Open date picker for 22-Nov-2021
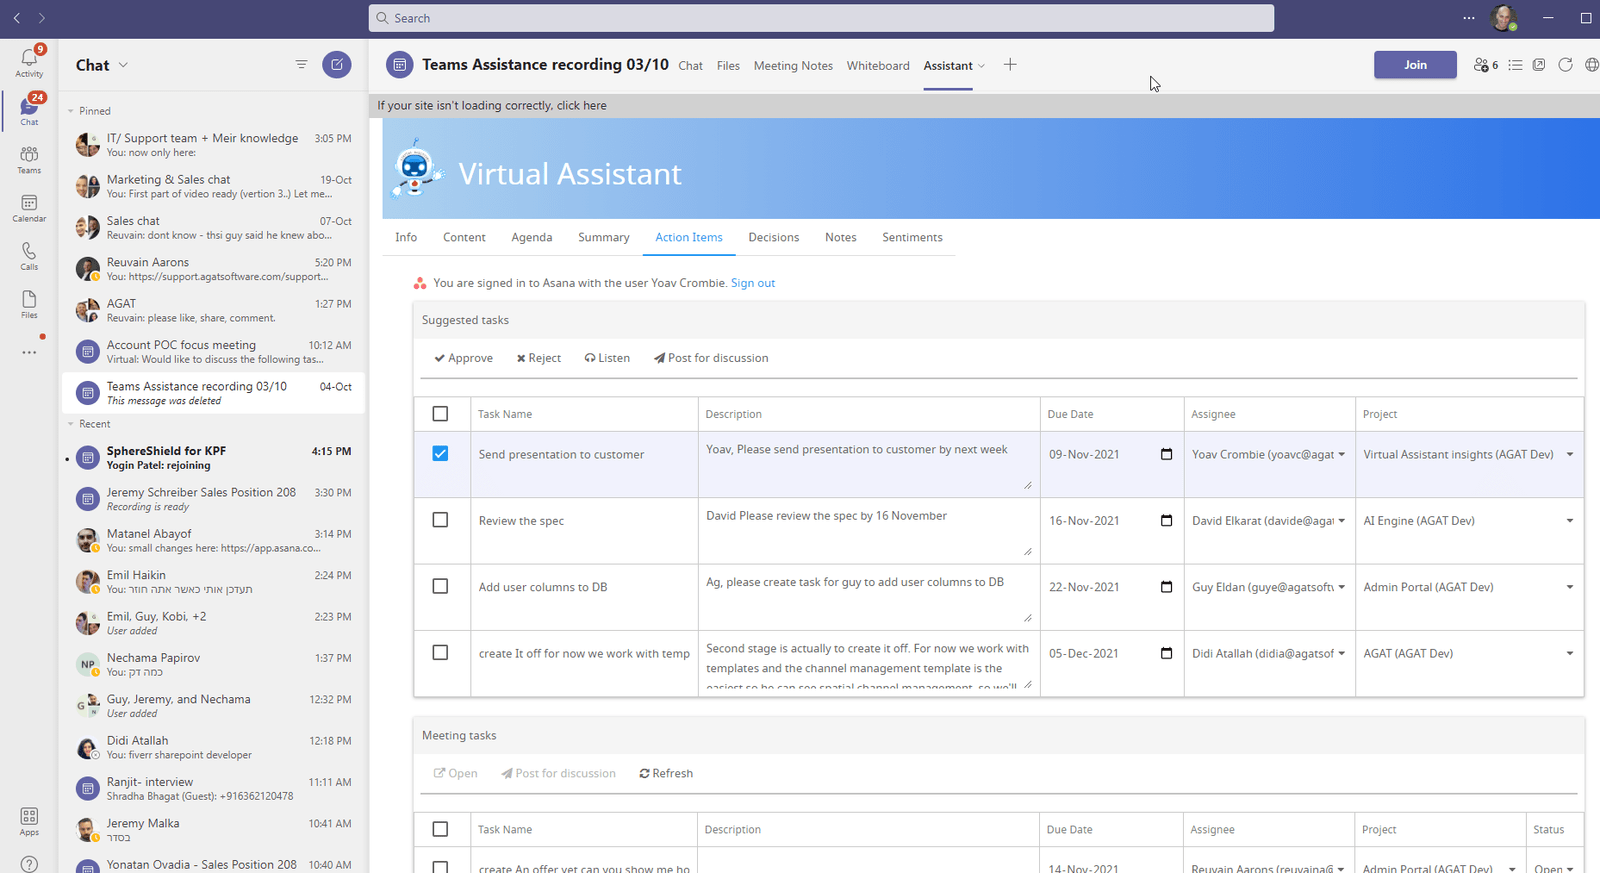Image resolution: width=1600 pixels, height=873 pixels. pos(1166,587)
